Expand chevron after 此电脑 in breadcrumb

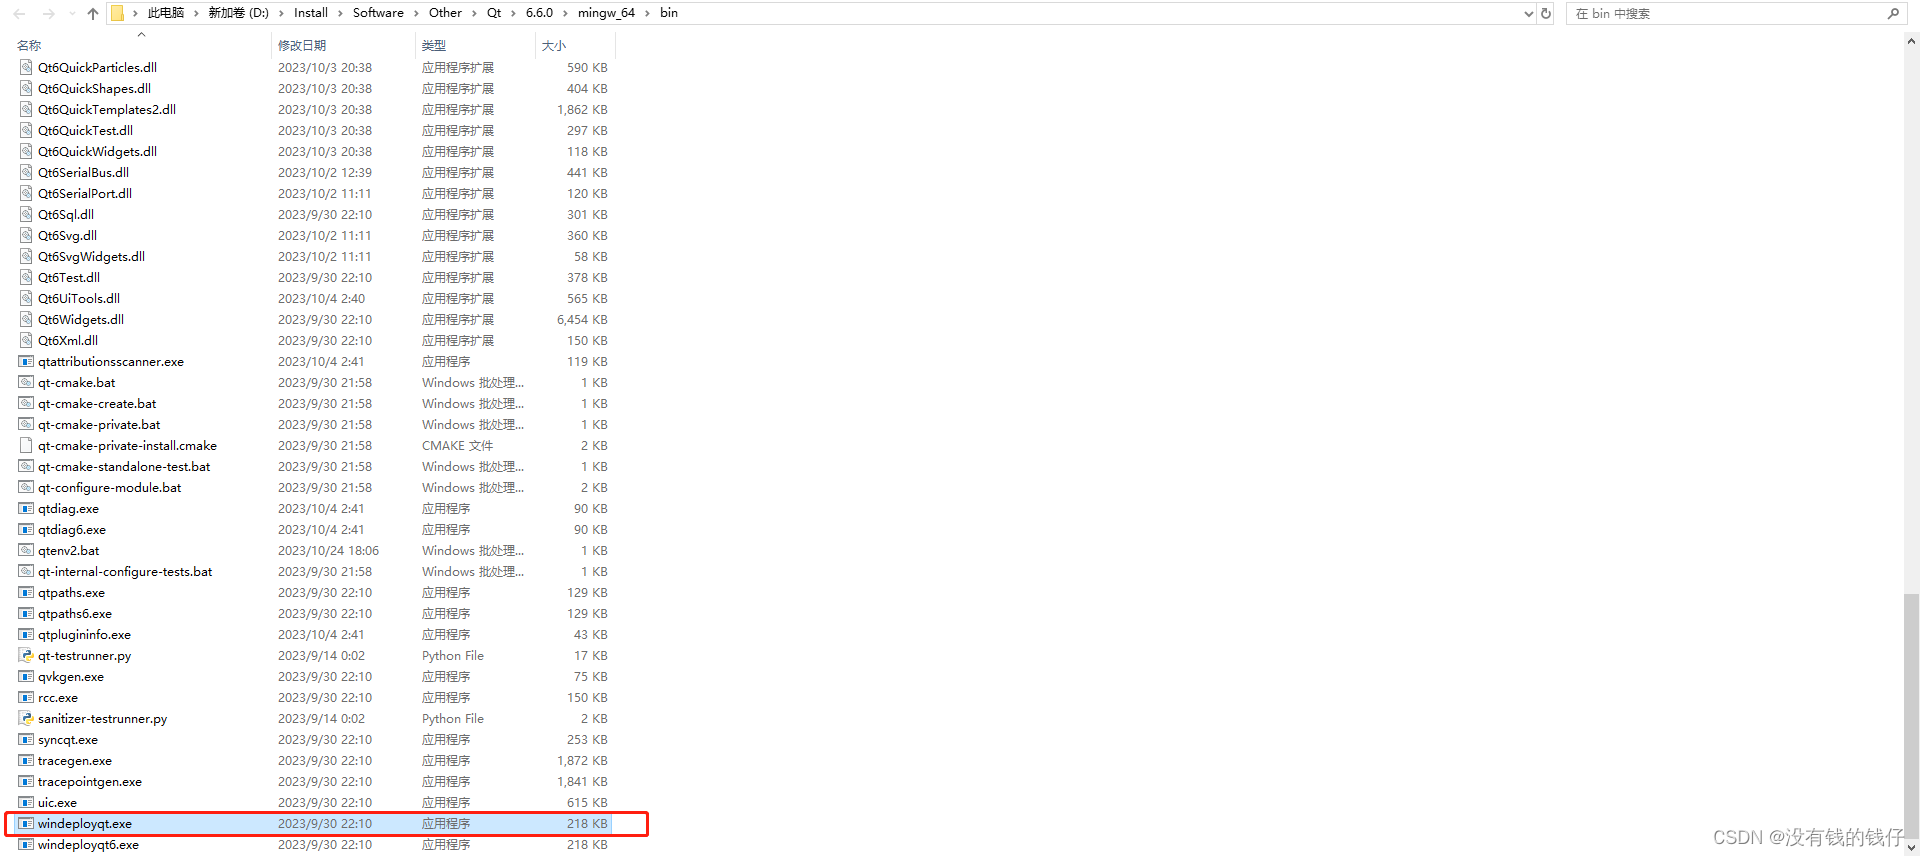point(196,13)
